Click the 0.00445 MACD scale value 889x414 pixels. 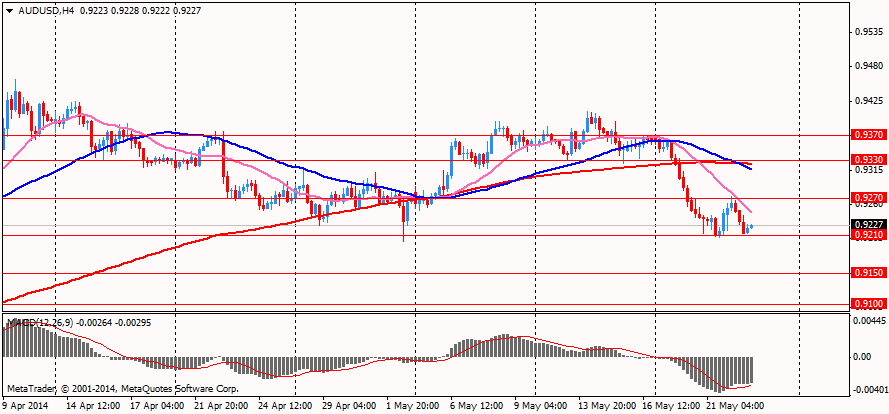point(870,320)
